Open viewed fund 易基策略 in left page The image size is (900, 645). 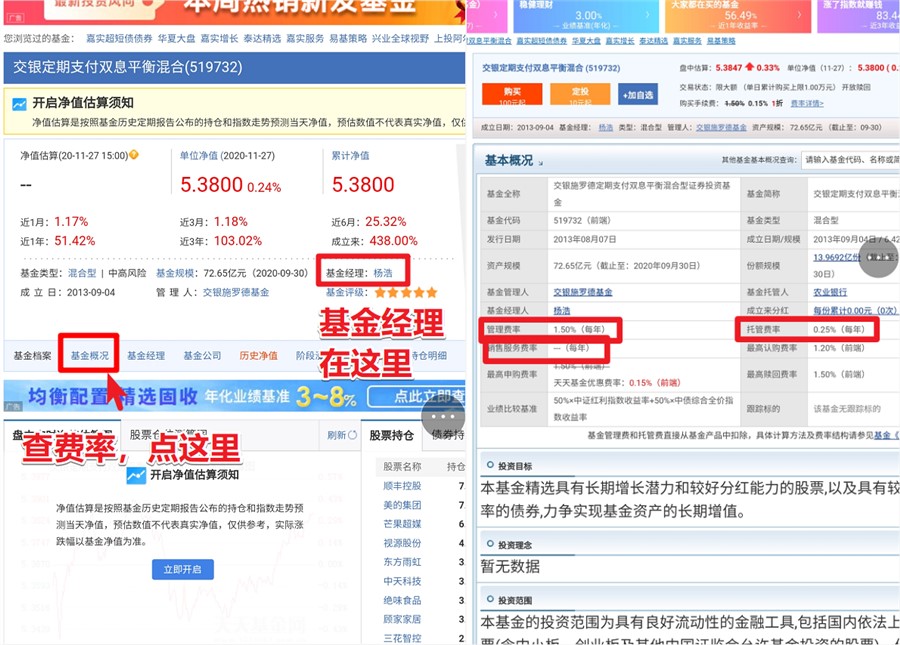tap(348, 38)
